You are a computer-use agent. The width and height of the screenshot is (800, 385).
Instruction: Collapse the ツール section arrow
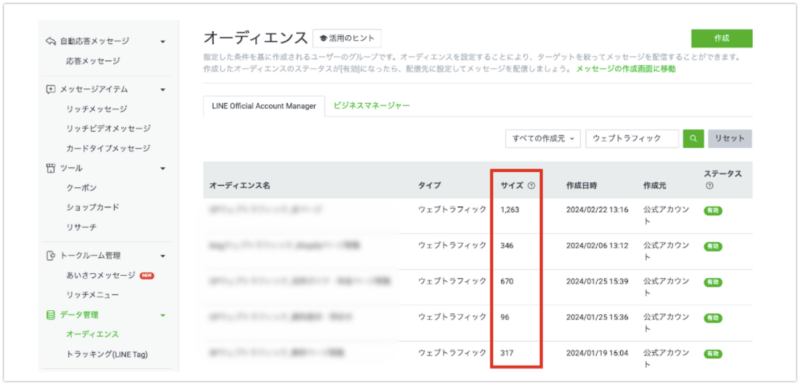click(163, 168)
